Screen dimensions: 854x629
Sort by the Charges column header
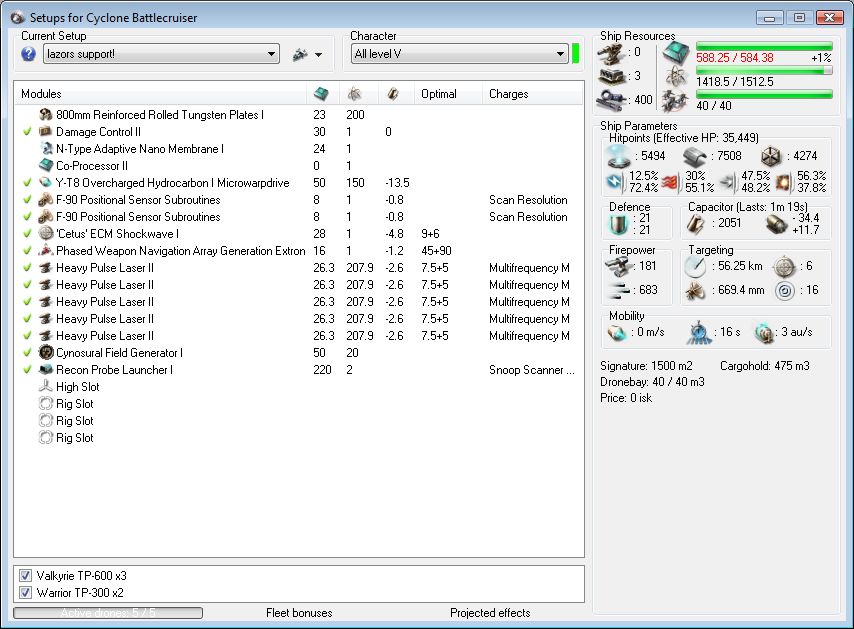click(x=533, y=94)
